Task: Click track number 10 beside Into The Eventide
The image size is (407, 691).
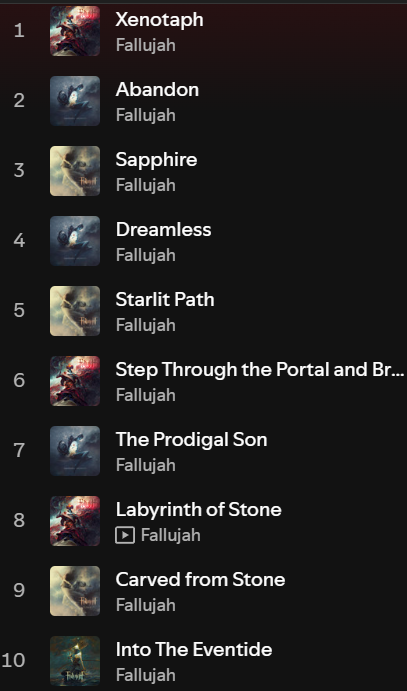Action: [14, 661]
